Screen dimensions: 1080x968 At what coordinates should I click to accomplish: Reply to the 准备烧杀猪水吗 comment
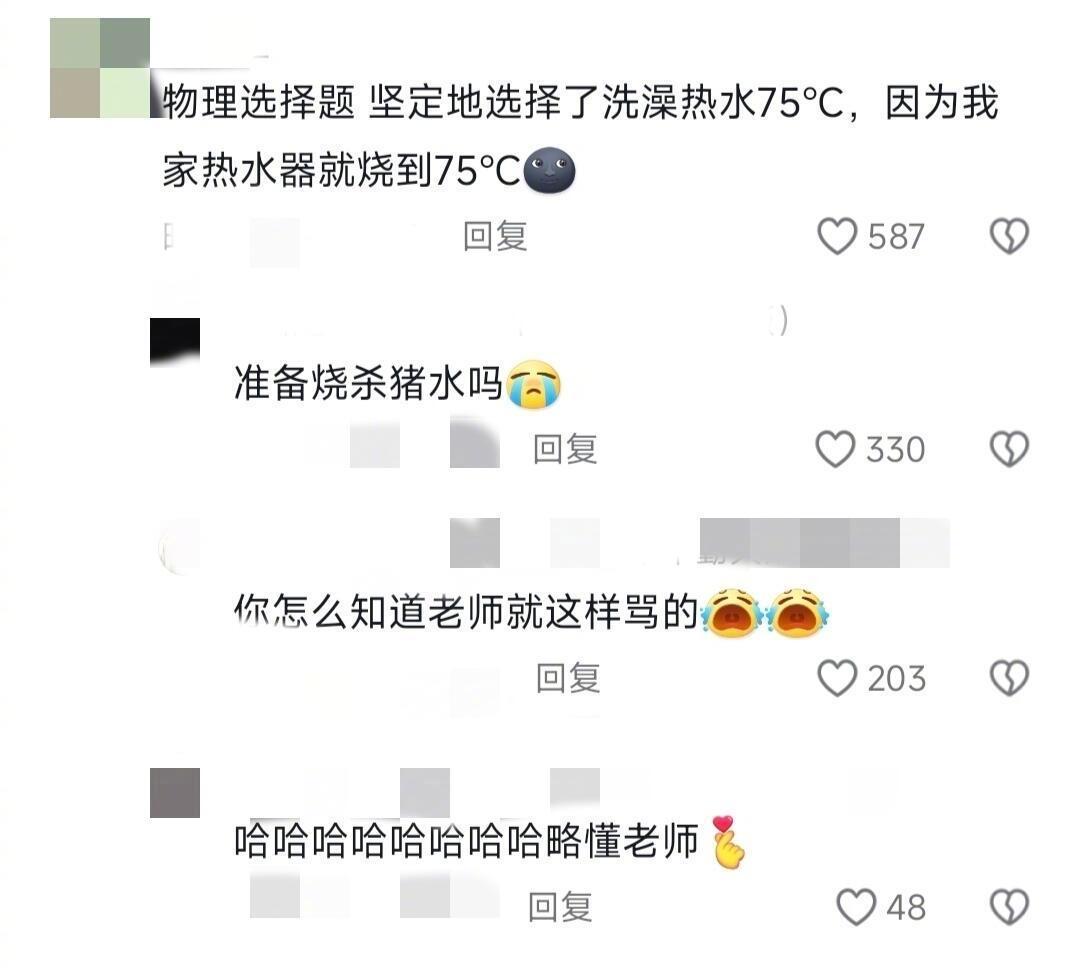(565, 449)
